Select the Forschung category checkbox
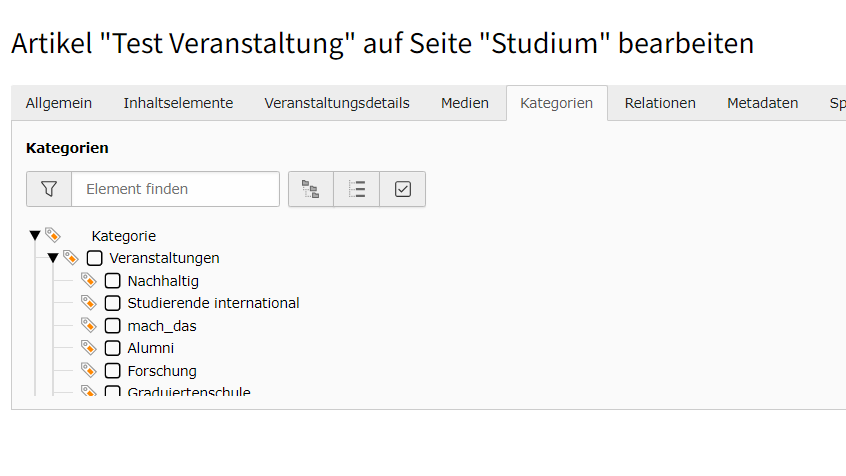Image resolution: width=846 pixels, height=476 pixels. point(112,371)
